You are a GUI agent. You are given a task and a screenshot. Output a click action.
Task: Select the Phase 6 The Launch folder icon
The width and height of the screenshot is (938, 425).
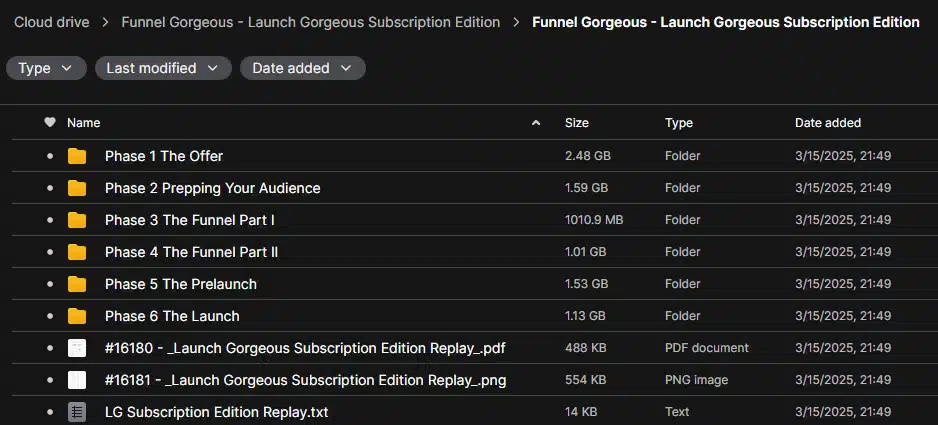77,316
